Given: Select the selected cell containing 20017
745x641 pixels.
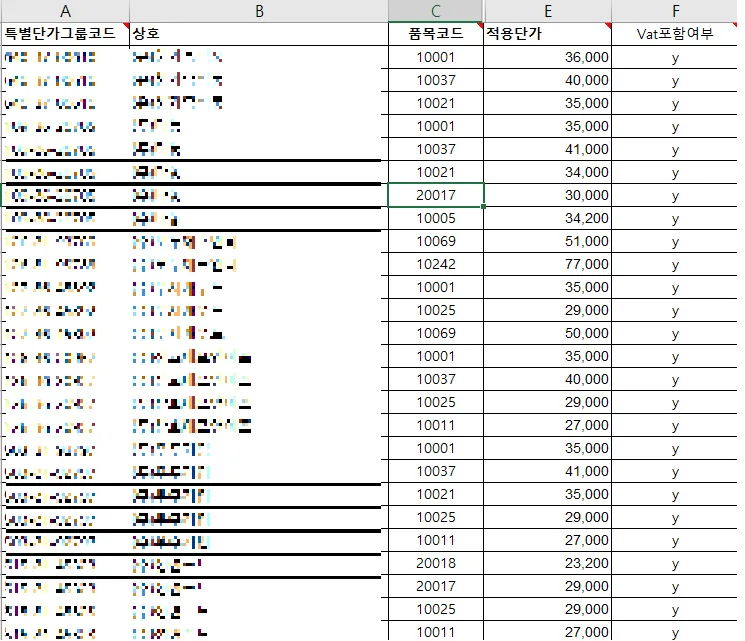Looking at the screenshot, I should (436, 195).
